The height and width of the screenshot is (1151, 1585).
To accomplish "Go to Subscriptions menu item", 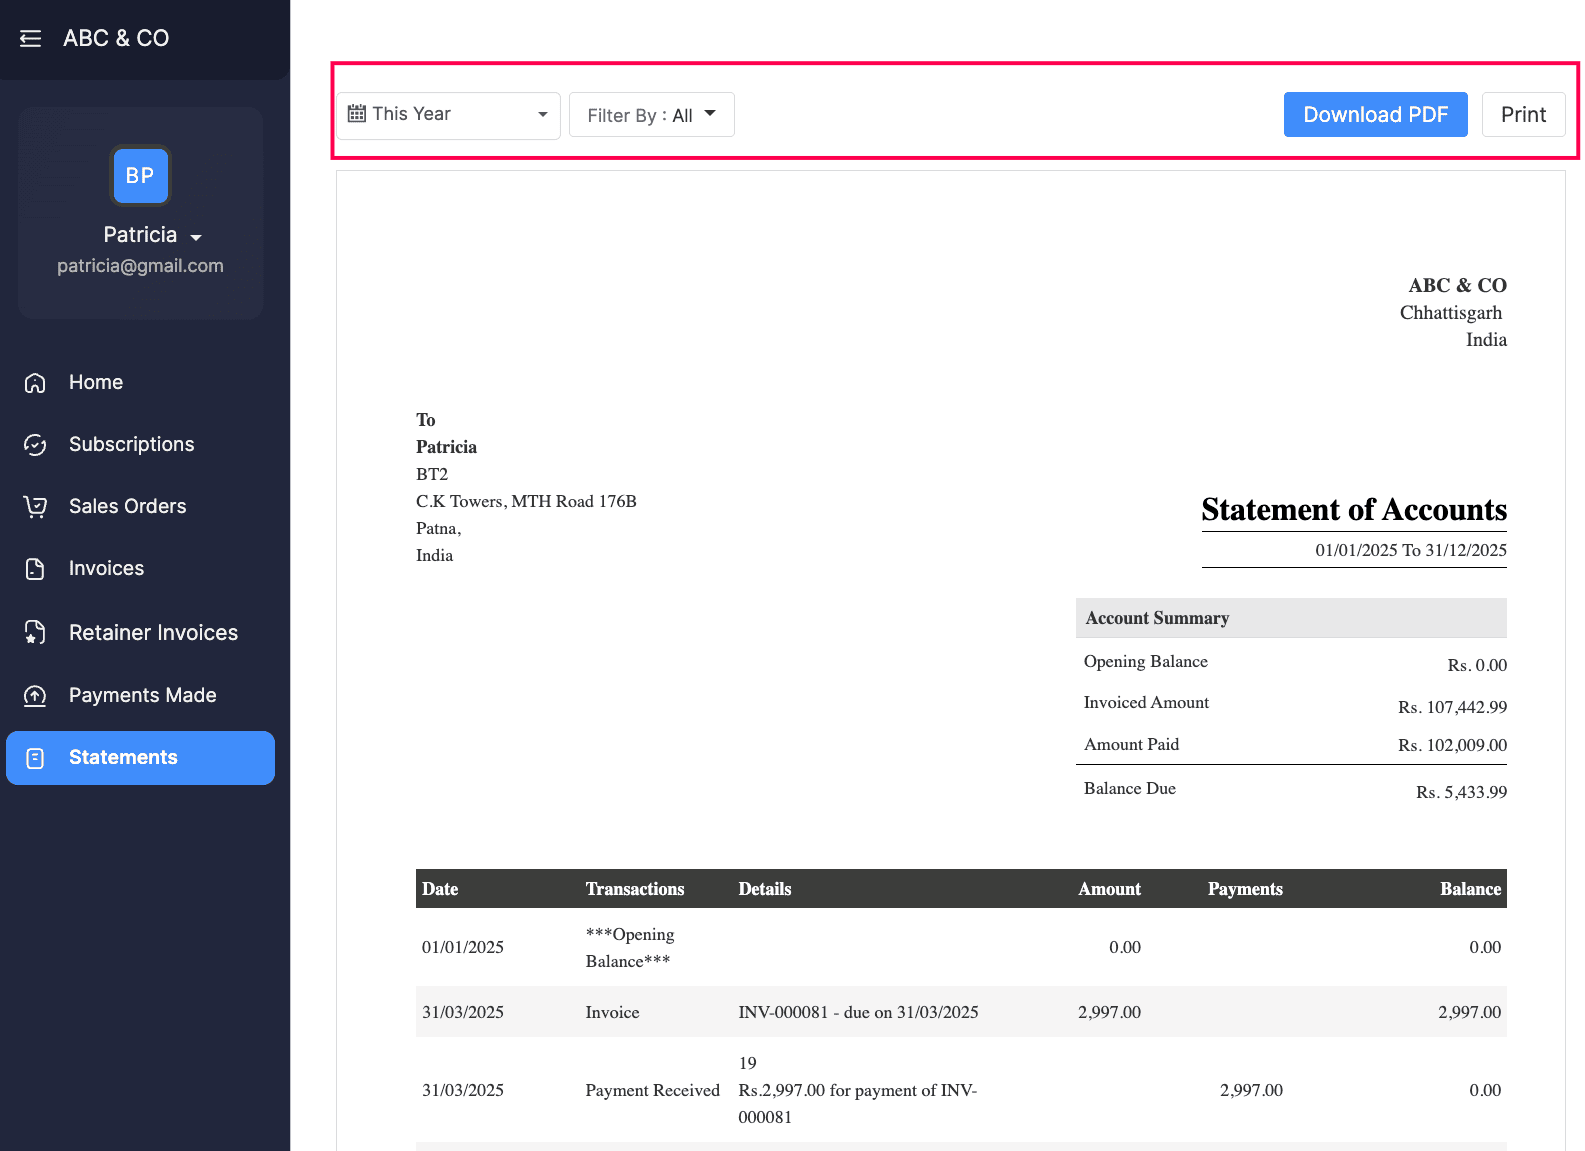I will 131,445.
